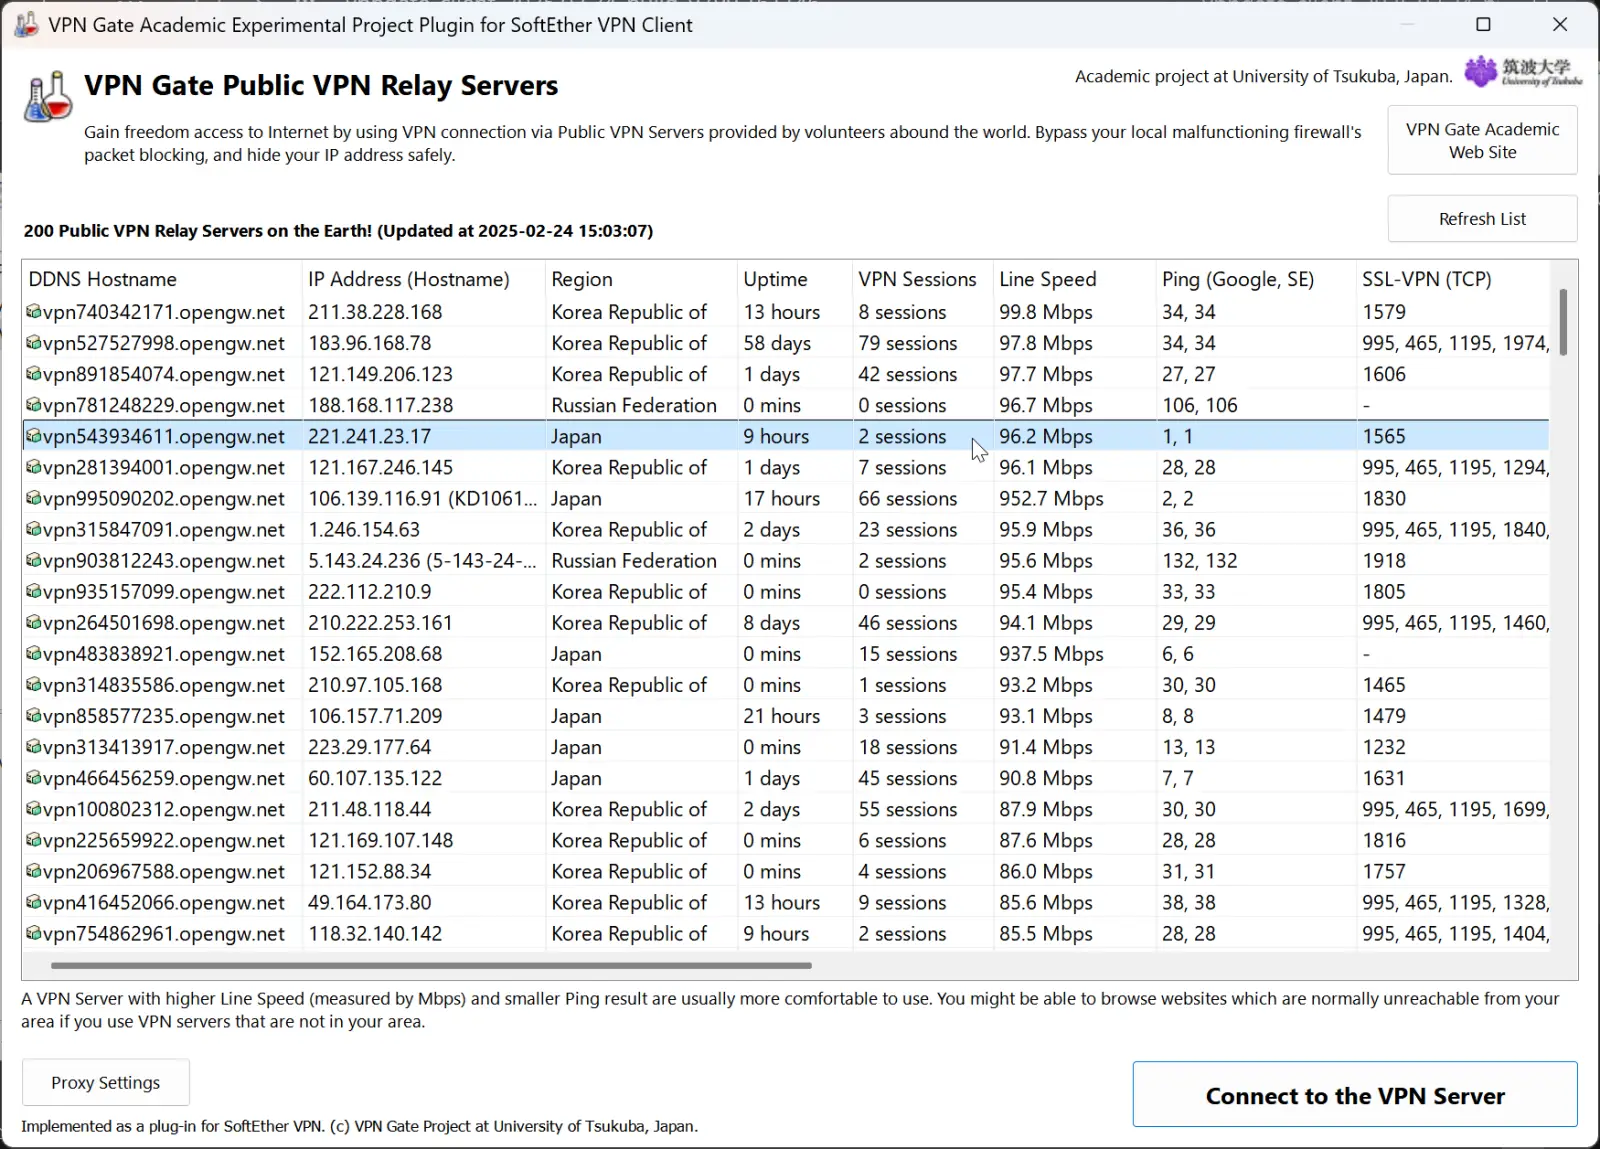Click ping value 106, 106

tap(1200, 405)
